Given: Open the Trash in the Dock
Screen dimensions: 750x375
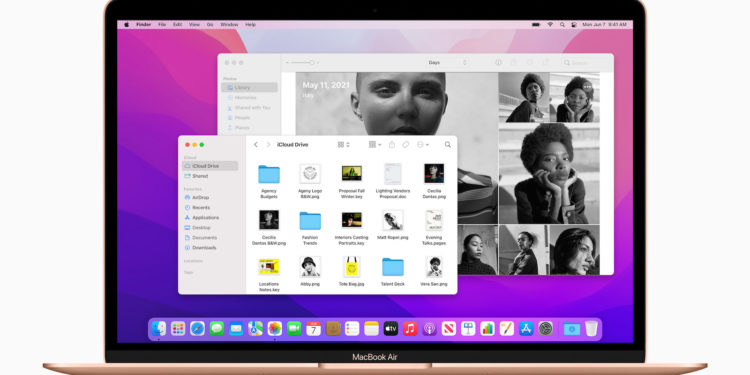Looking at the screenshot, I should tap(591, 329).
